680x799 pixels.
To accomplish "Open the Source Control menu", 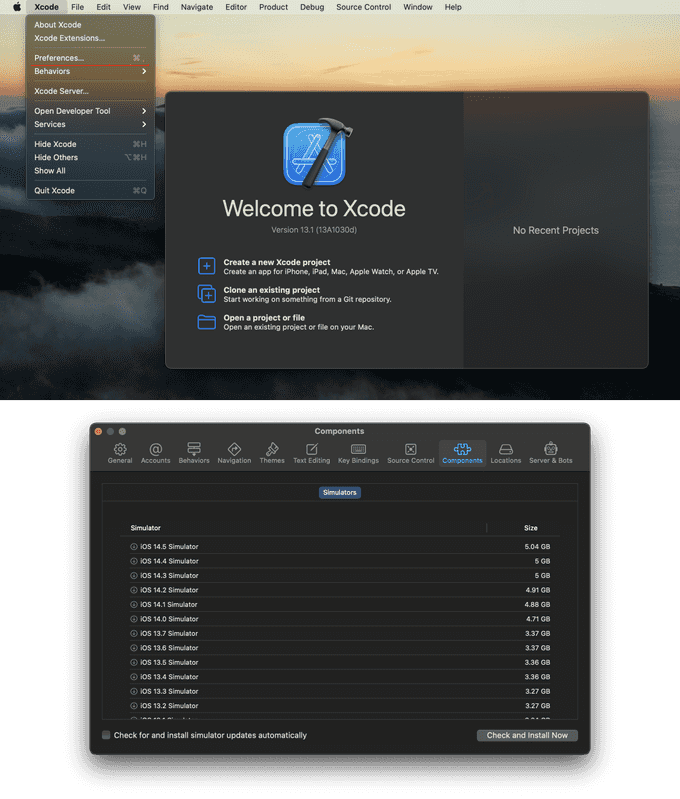I will pyautogui.click(x=363, y=7).
